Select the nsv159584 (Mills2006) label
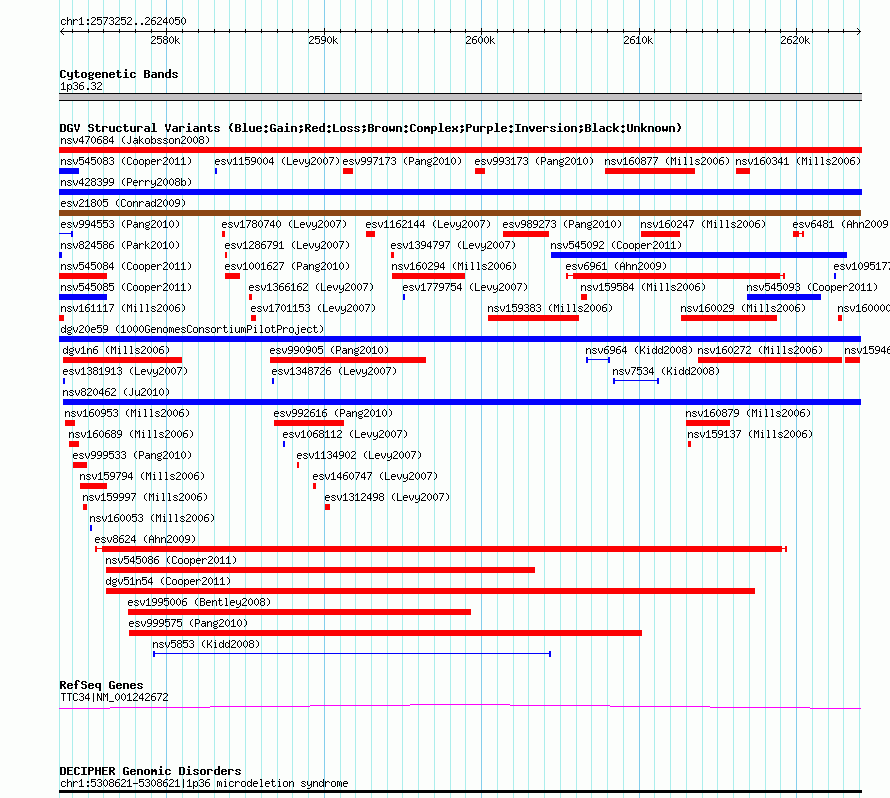 [643, 287]
